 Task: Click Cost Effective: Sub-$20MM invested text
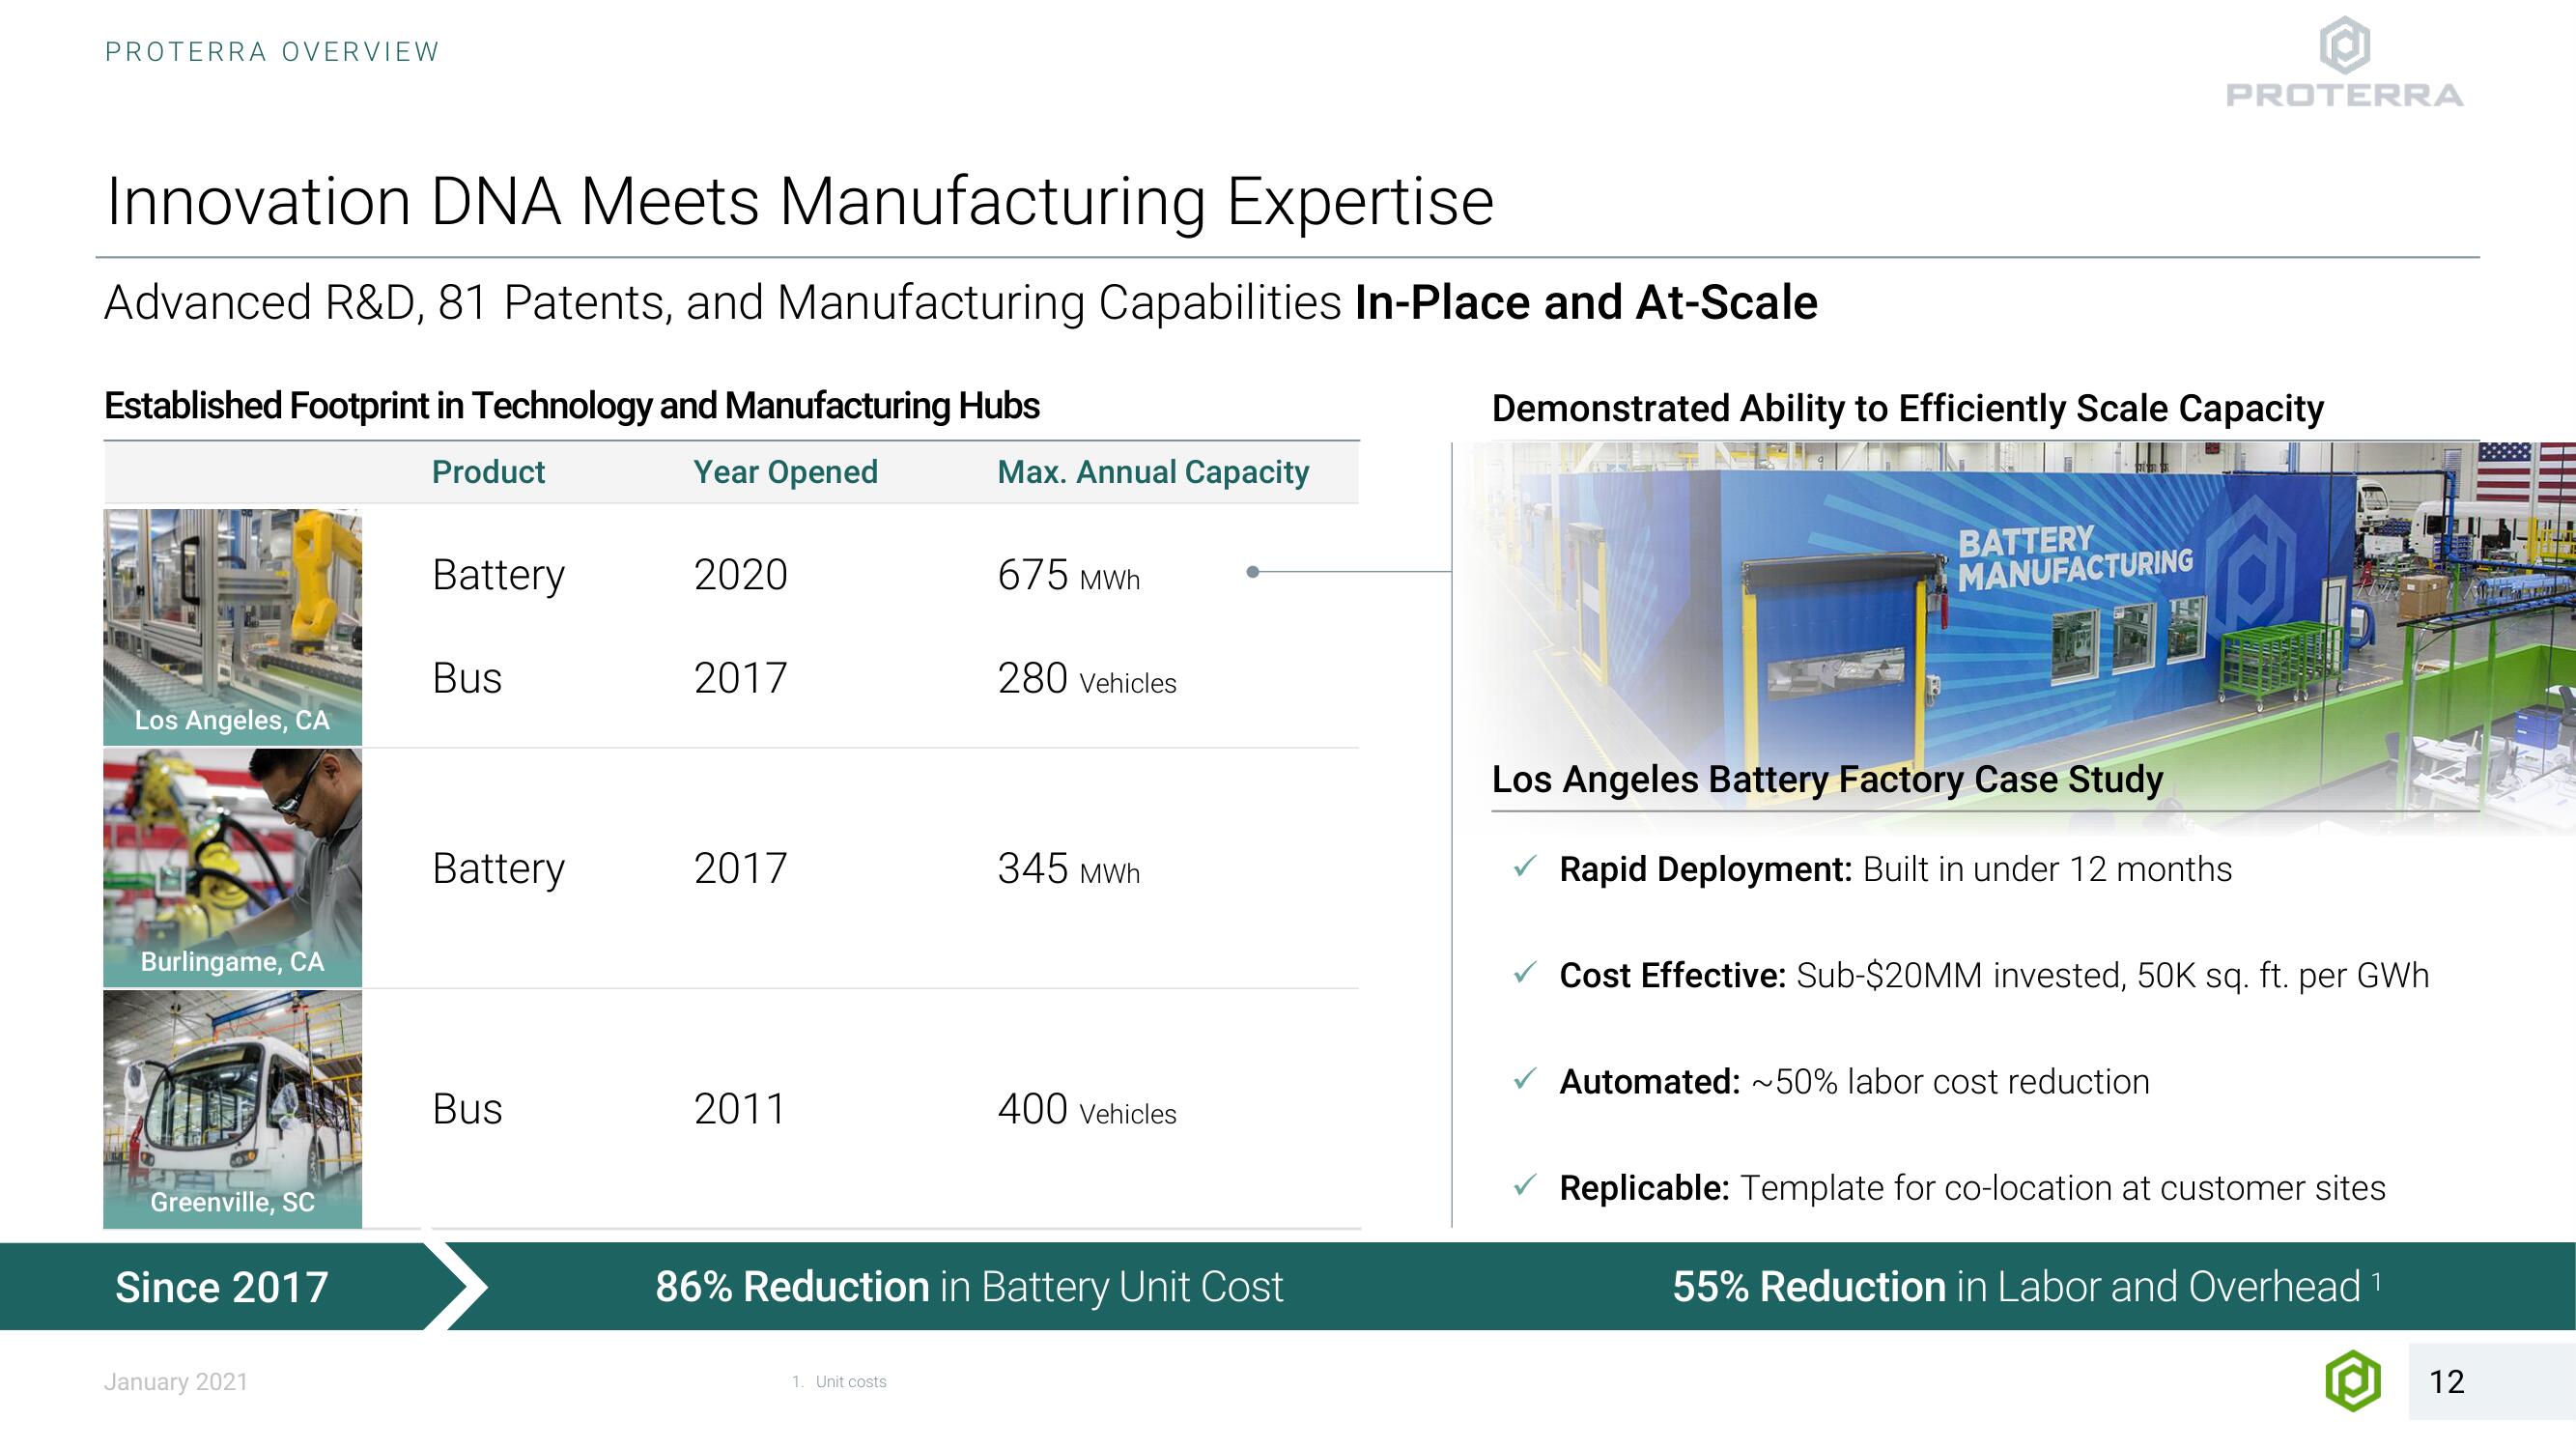[1994, 976]
